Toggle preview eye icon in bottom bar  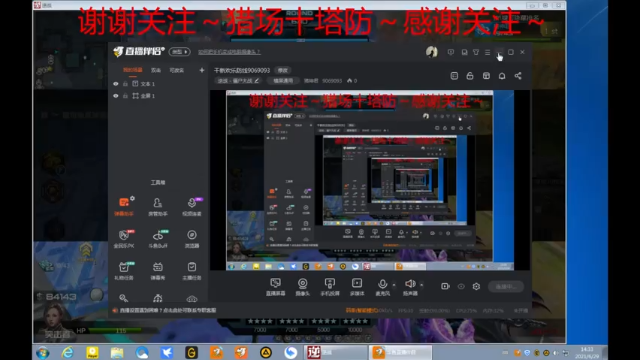[461, 287]
